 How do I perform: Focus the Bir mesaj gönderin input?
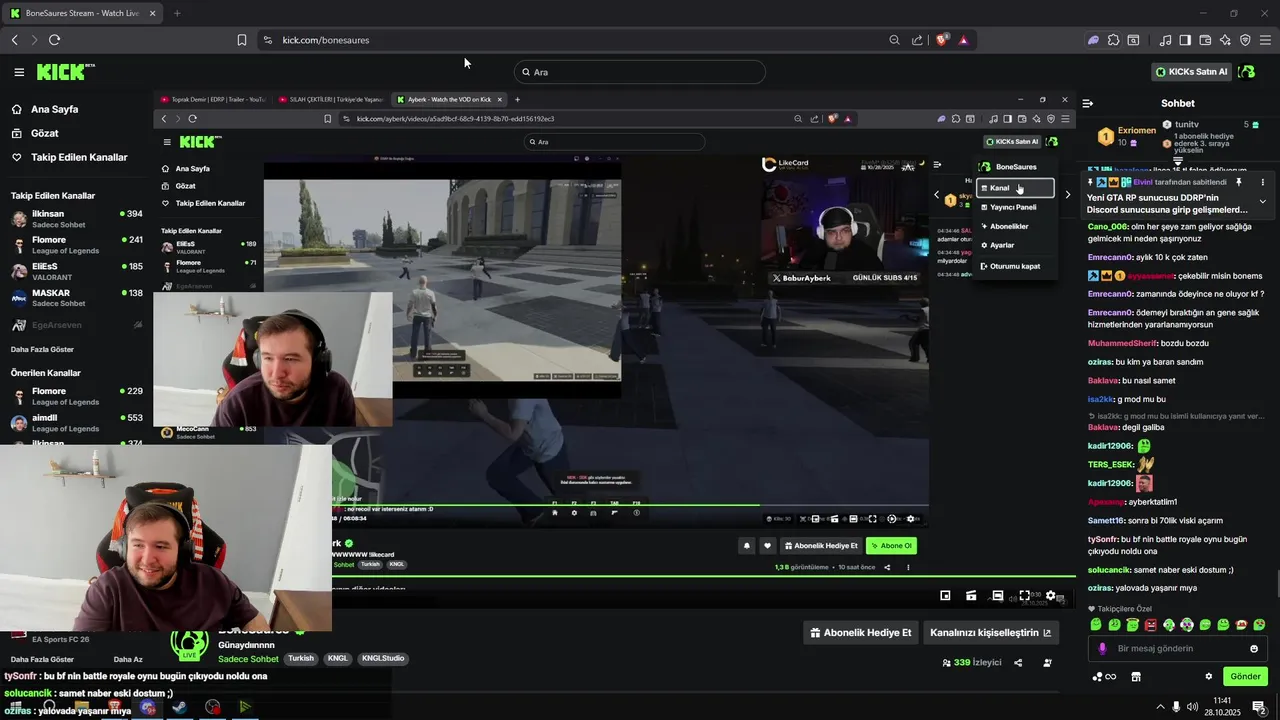pos(1177,648)
